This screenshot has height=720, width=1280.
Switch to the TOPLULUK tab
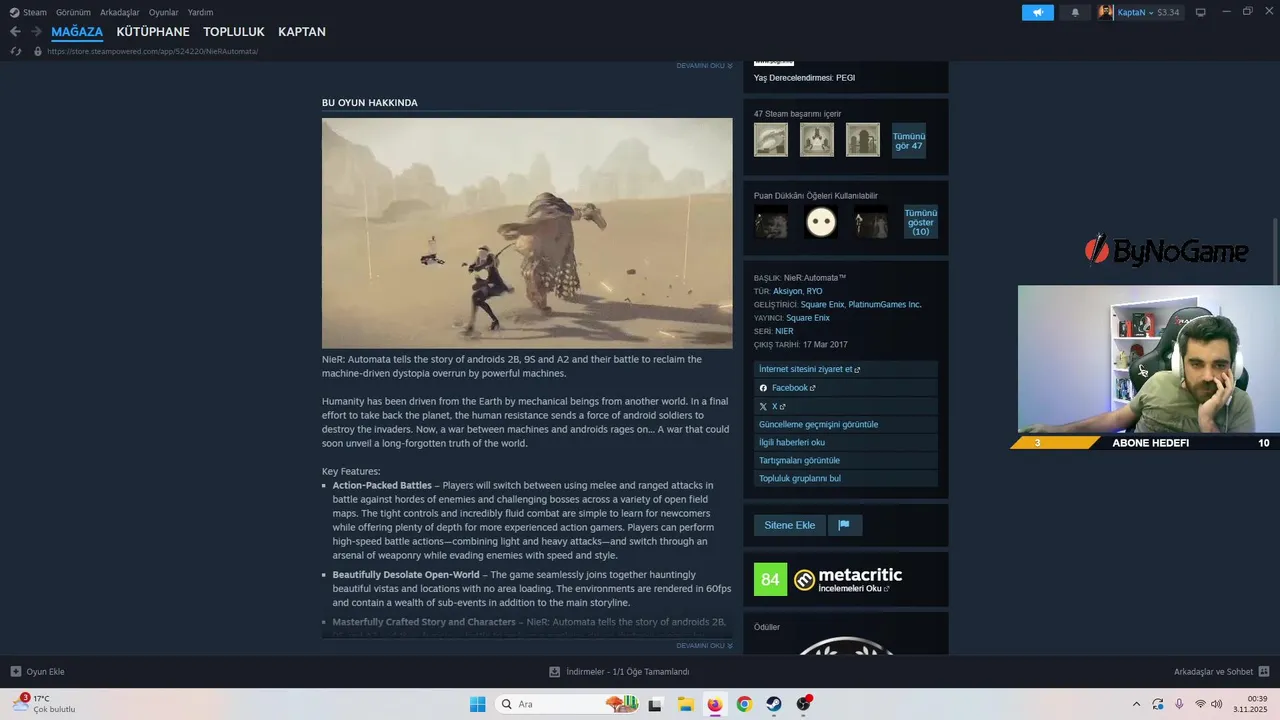click(234, 32)
